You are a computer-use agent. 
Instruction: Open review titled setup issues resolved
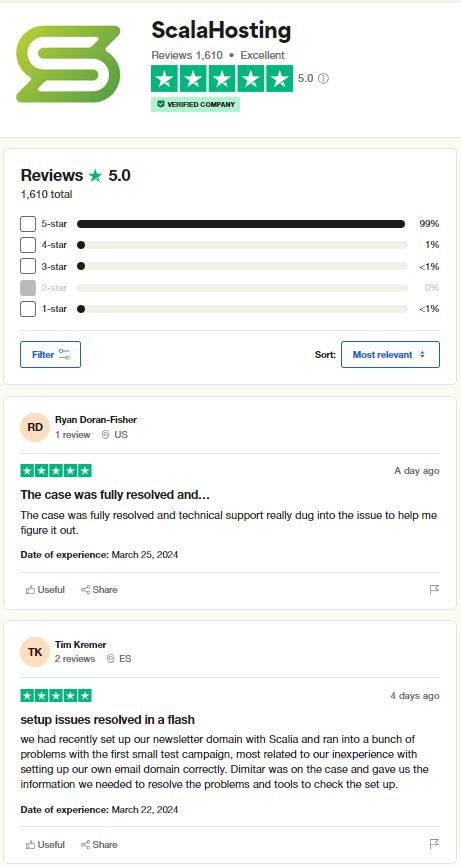[x=108, y=720]
